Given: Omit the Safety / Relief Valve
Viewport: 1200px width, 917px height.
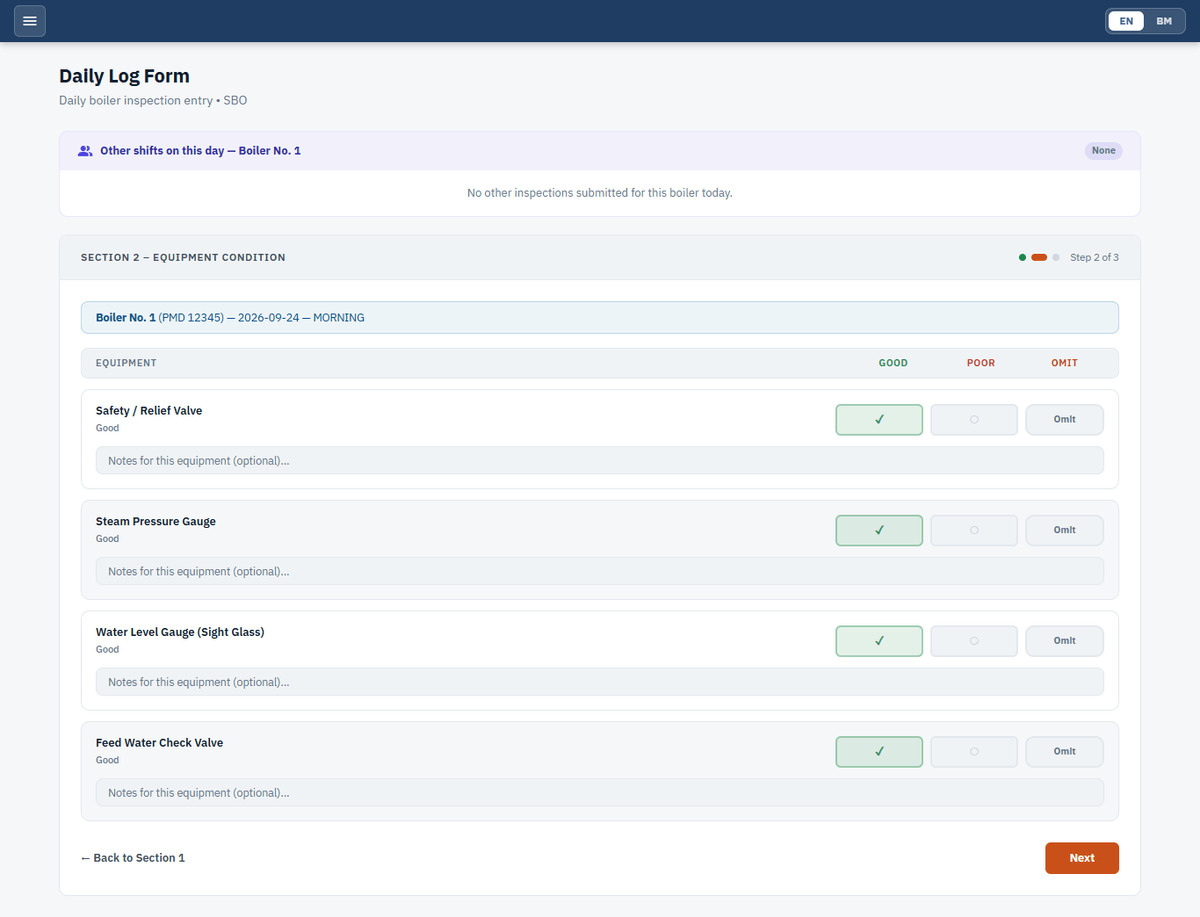Looking at the screenshot, I should click(x=1064, y=420).
